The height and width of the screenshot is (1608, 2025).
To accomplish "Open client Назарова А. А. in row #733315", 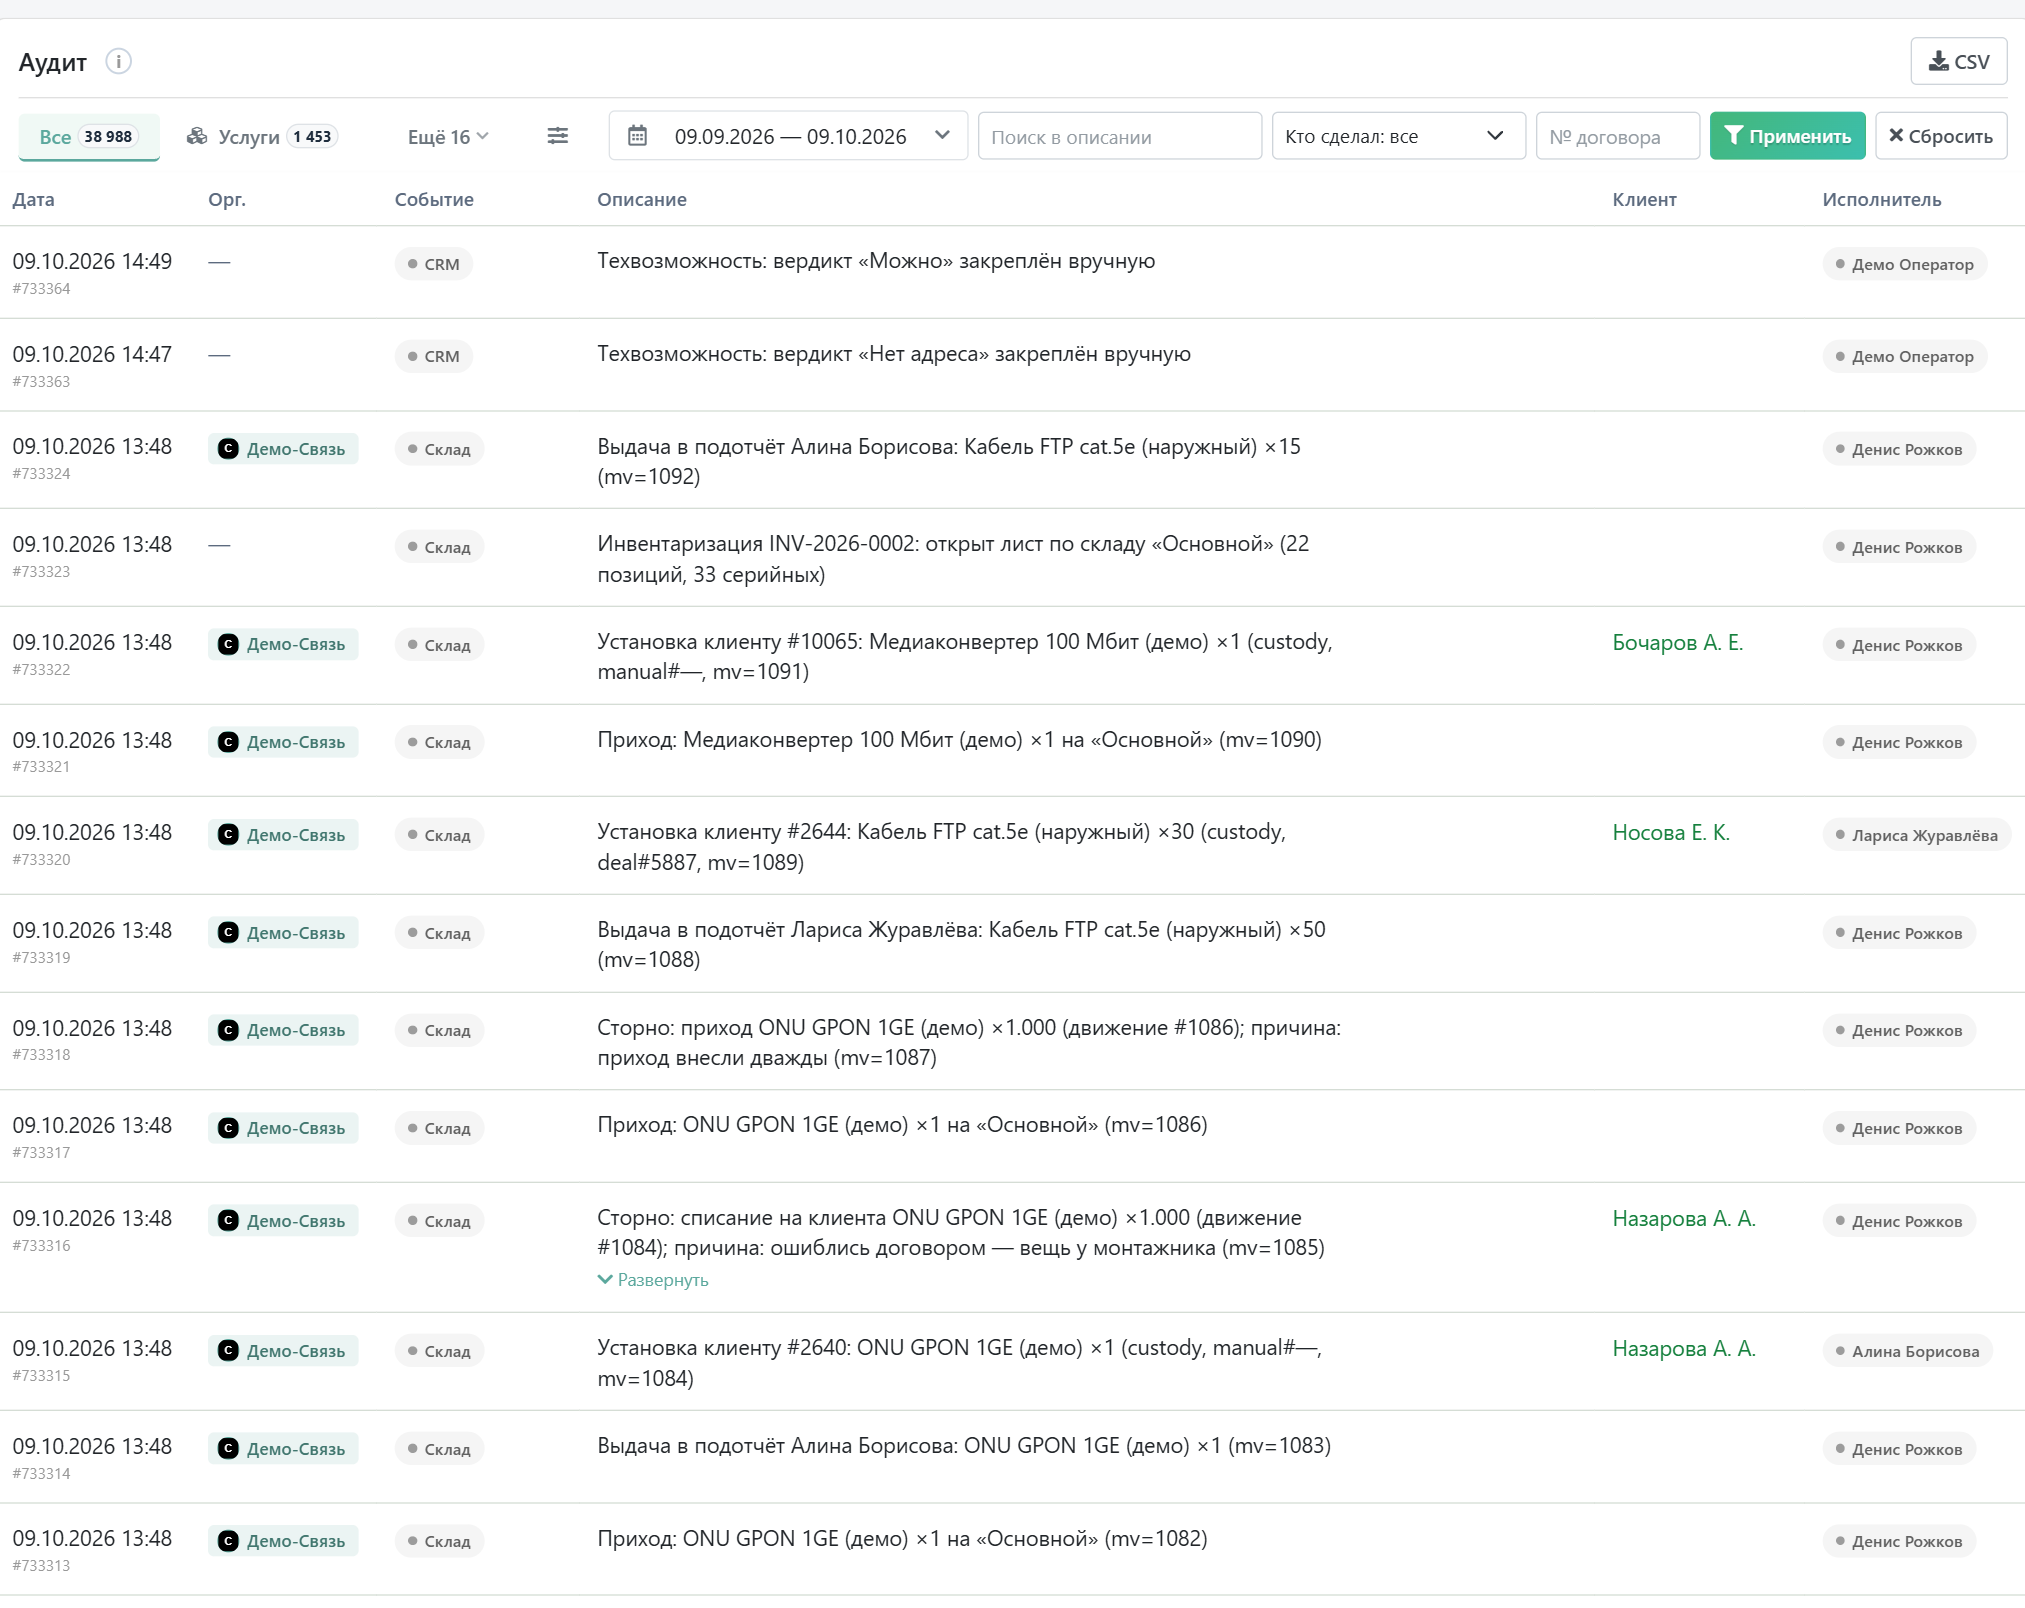I will [x=1683, y=1349].
